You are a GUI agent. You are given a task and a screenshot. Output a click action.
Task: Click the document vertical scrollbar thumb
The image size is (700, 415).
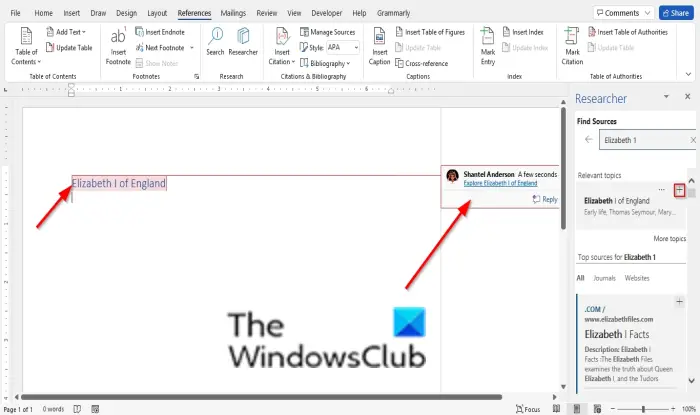pyautogui.click(x=563, y=168)
